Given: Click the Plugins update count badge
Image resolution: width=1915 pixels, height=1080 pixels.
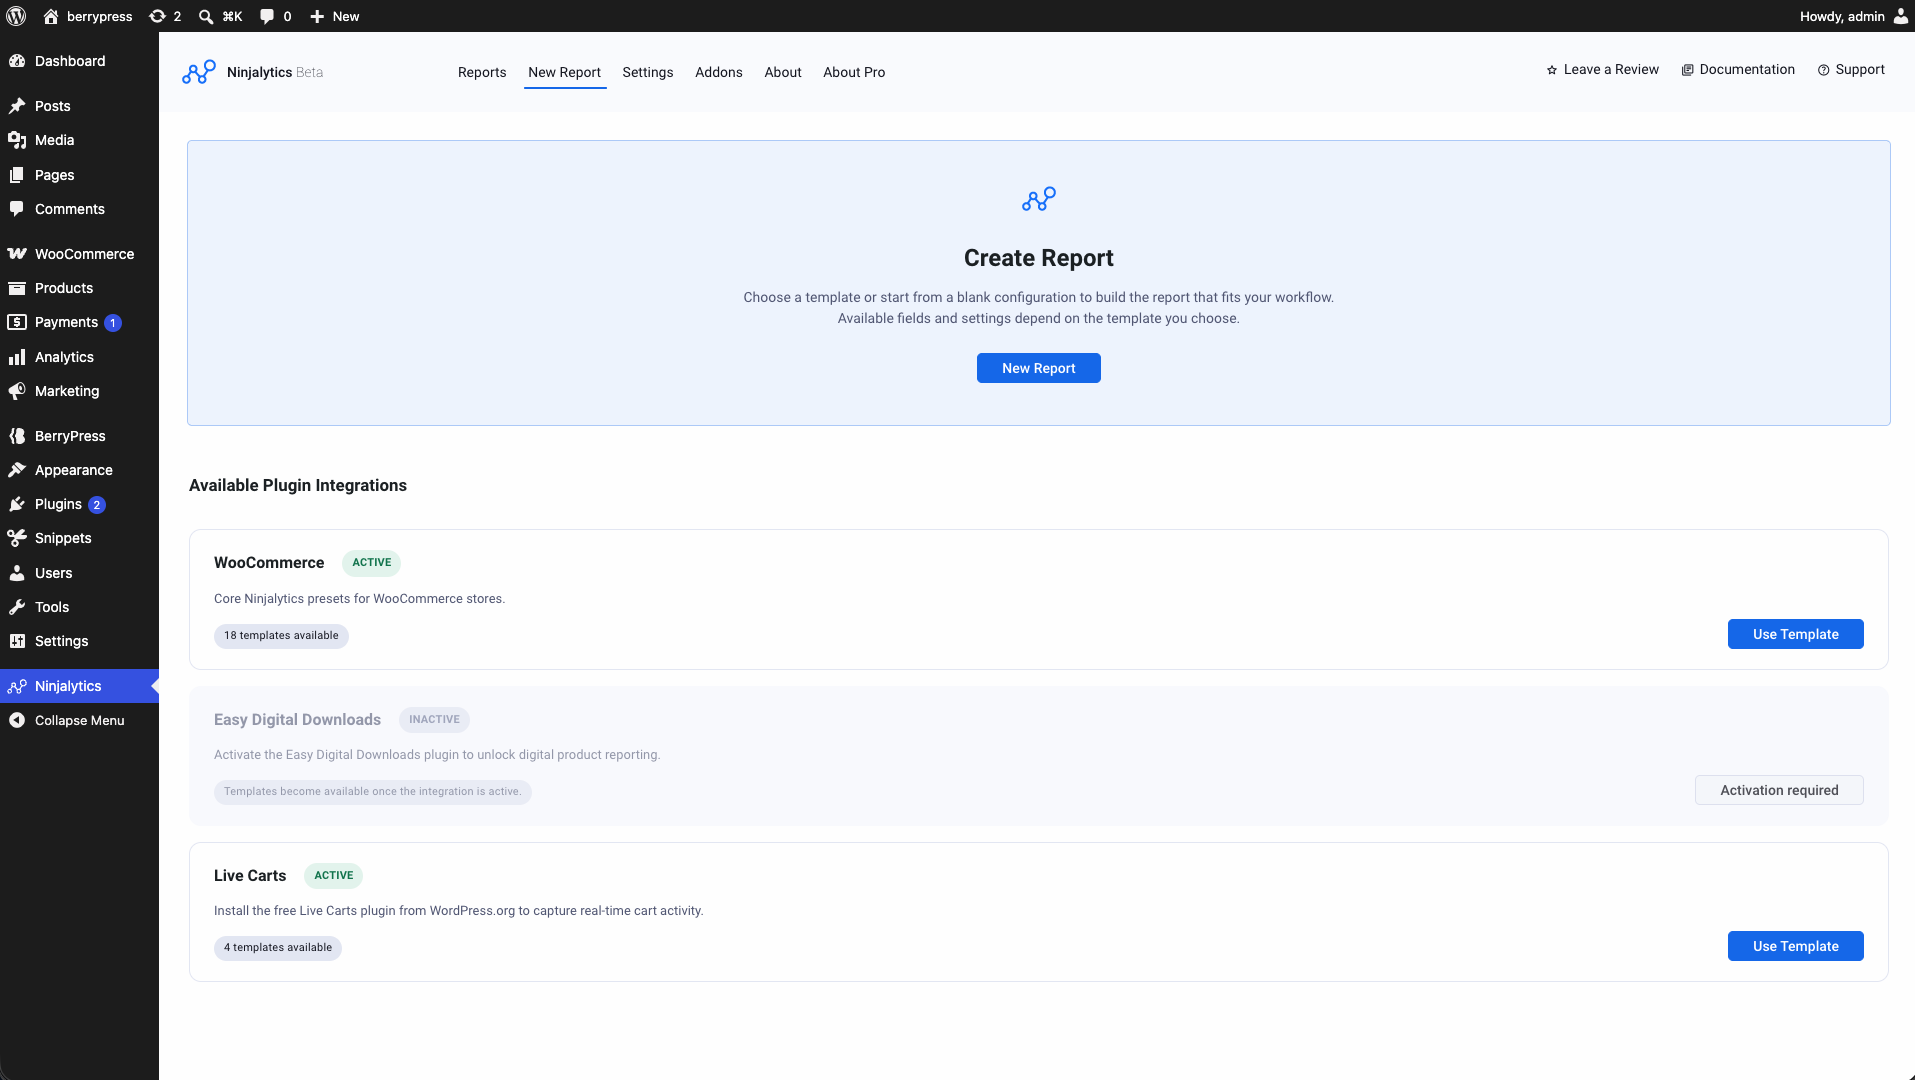Looking at the screenshot, I should point(96,505).
